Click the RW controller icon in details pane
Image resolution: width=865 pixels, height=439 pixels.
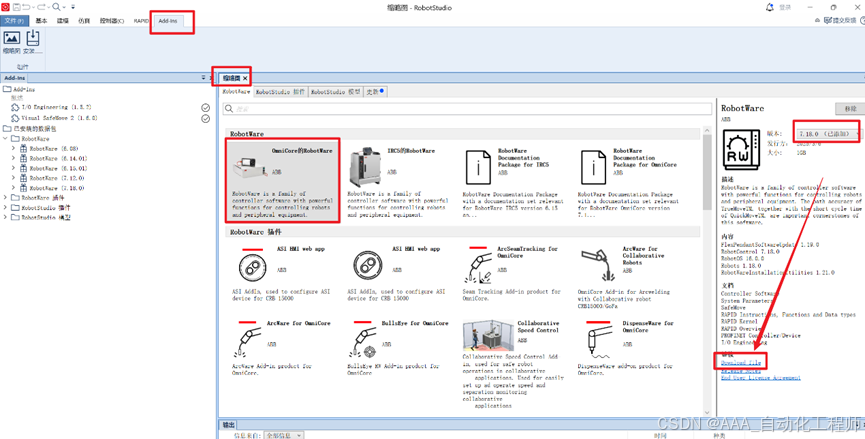point(741,149)
